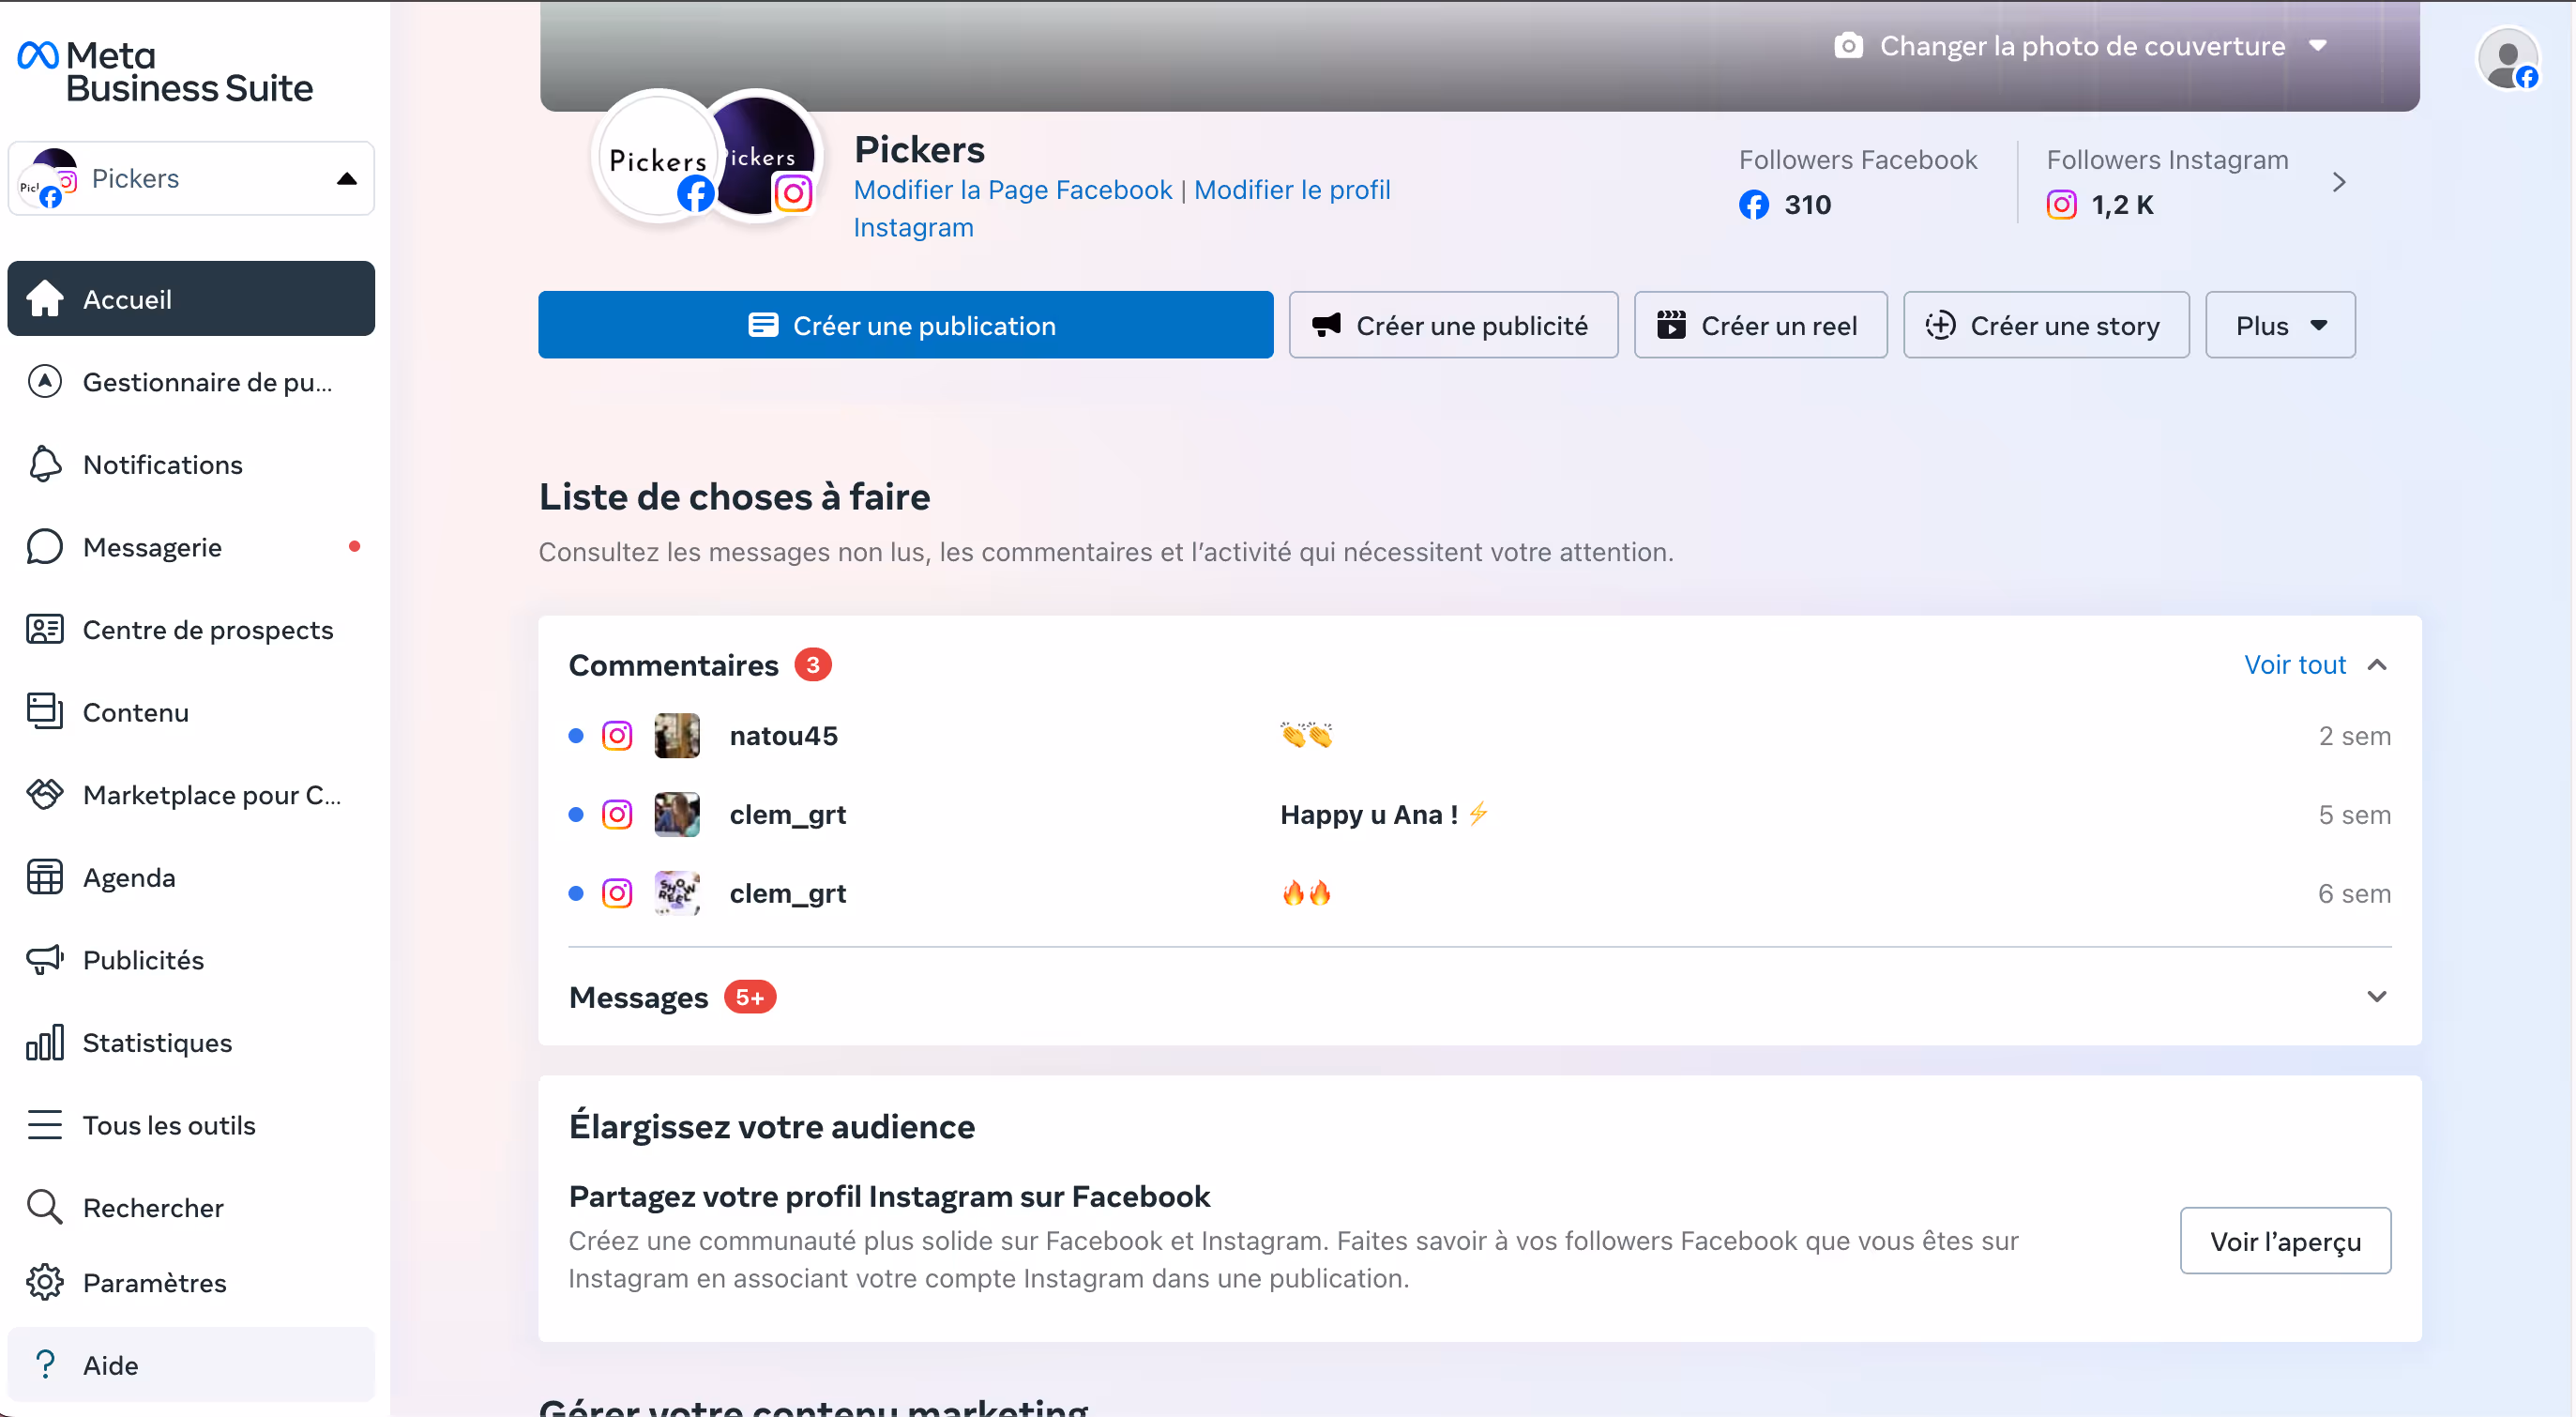This screenshot has width=2576, height=1417.
Task: Click the red unread dot beside Messagerie
Action: point(354,546)
